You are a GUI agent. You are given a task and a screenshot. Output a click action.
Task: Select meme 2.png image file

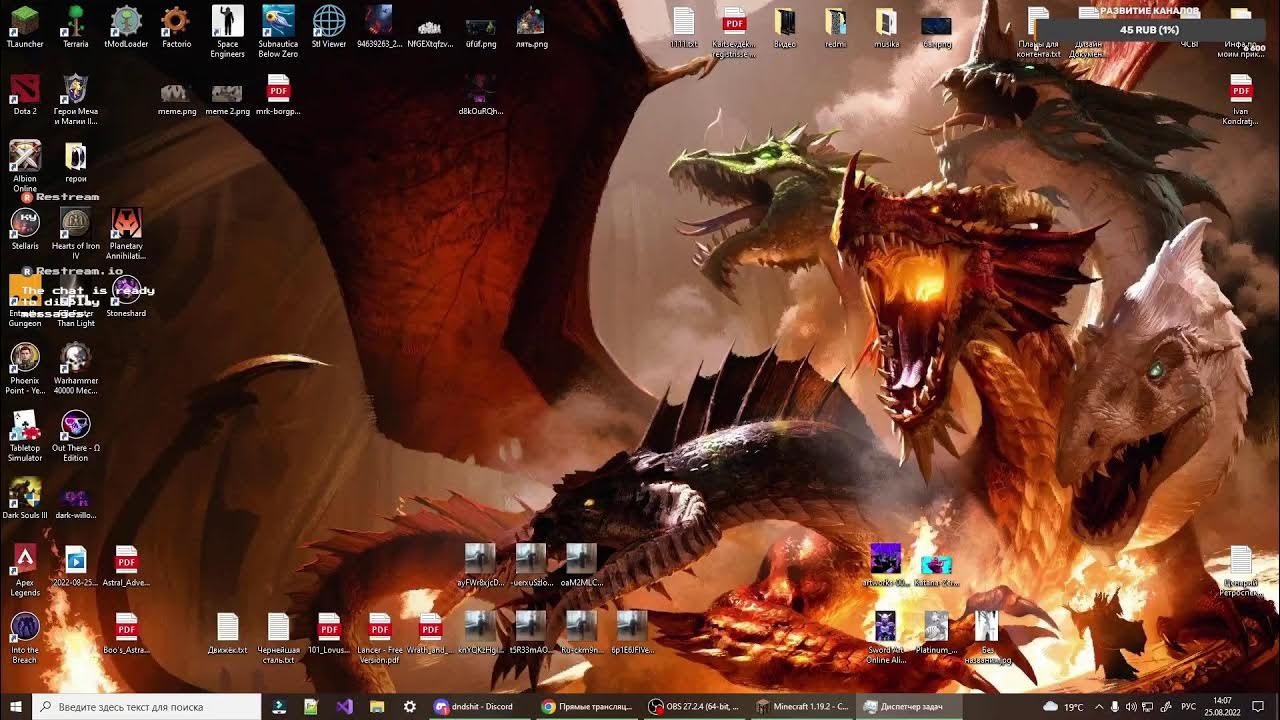pyautogui.click(x=227, y=99)
